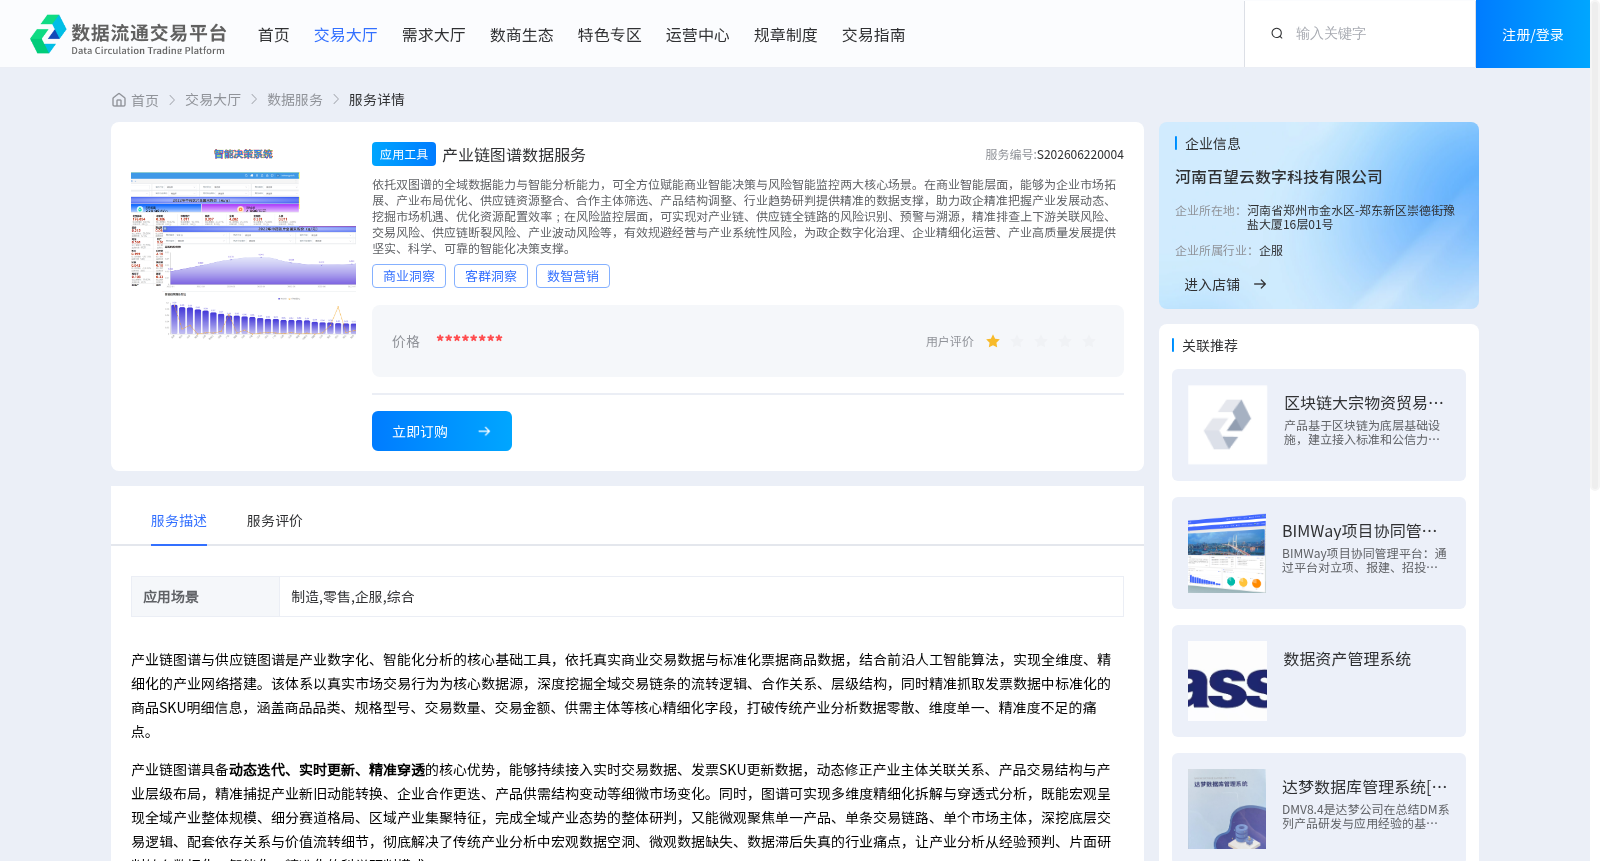Select the 数智营销 tag
The height and width of the screenshot is (861, 1600).
(573, 276)
